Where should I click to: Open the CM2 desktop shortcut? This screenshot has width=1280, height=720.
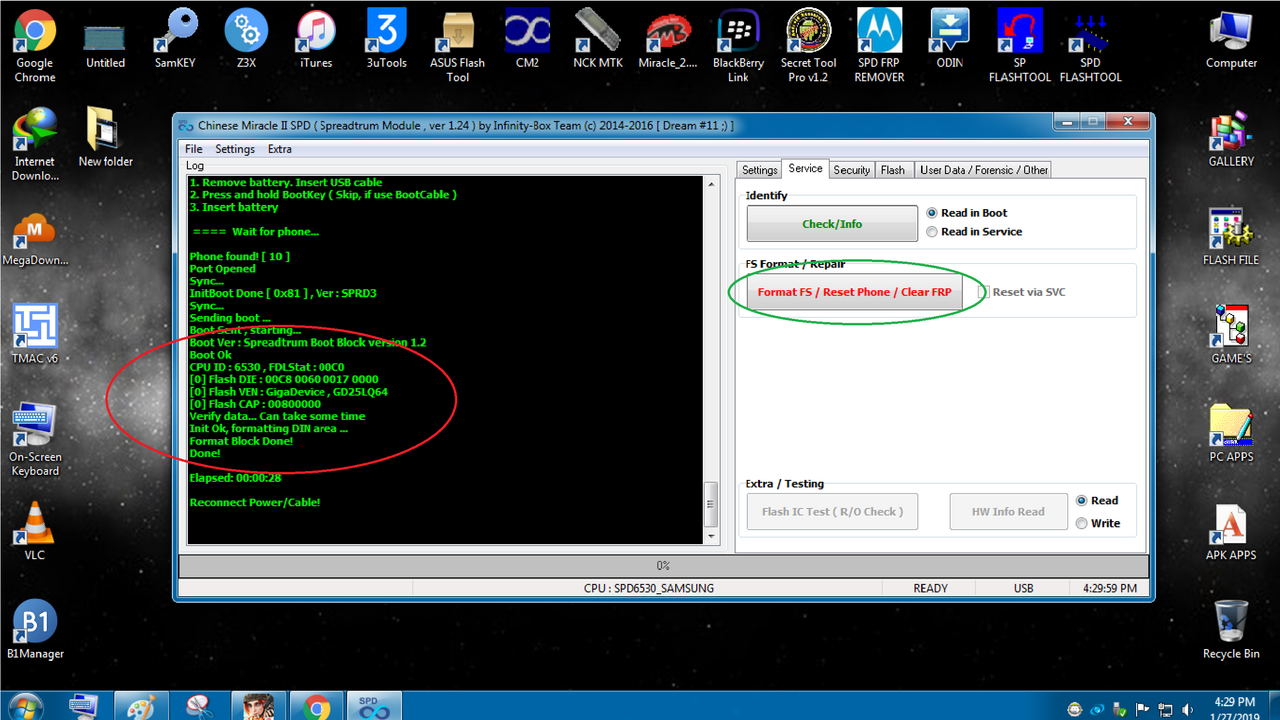coord(527,40)
